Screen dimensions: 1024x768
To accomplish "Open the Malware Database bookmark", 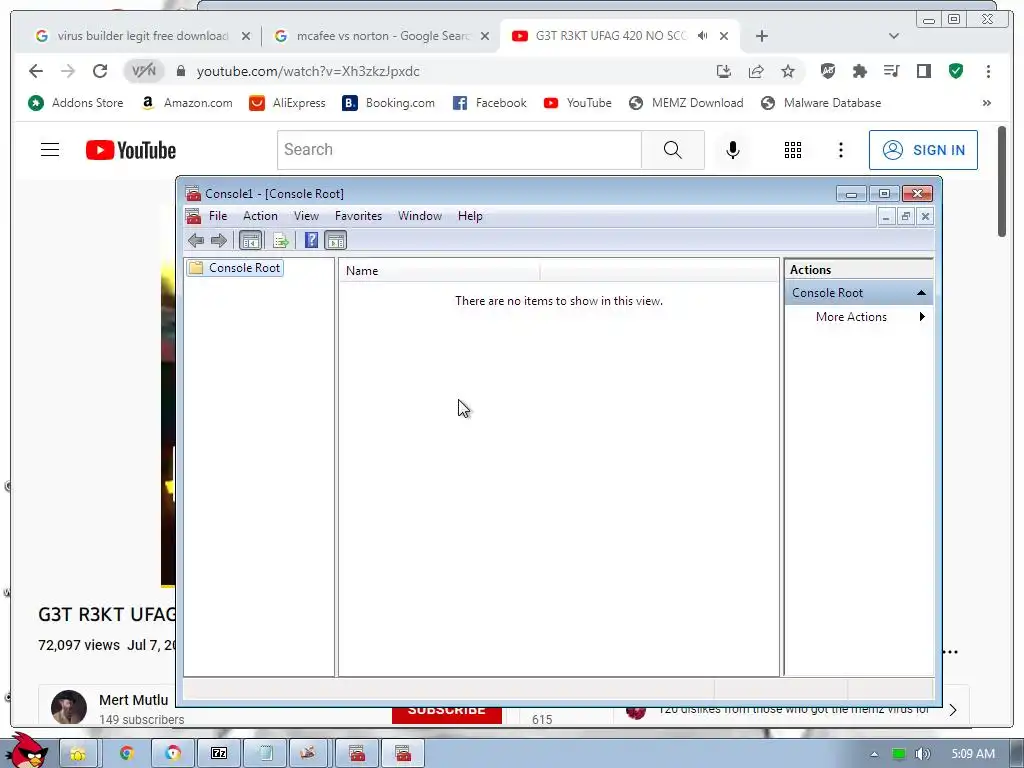I will [821, 103].
